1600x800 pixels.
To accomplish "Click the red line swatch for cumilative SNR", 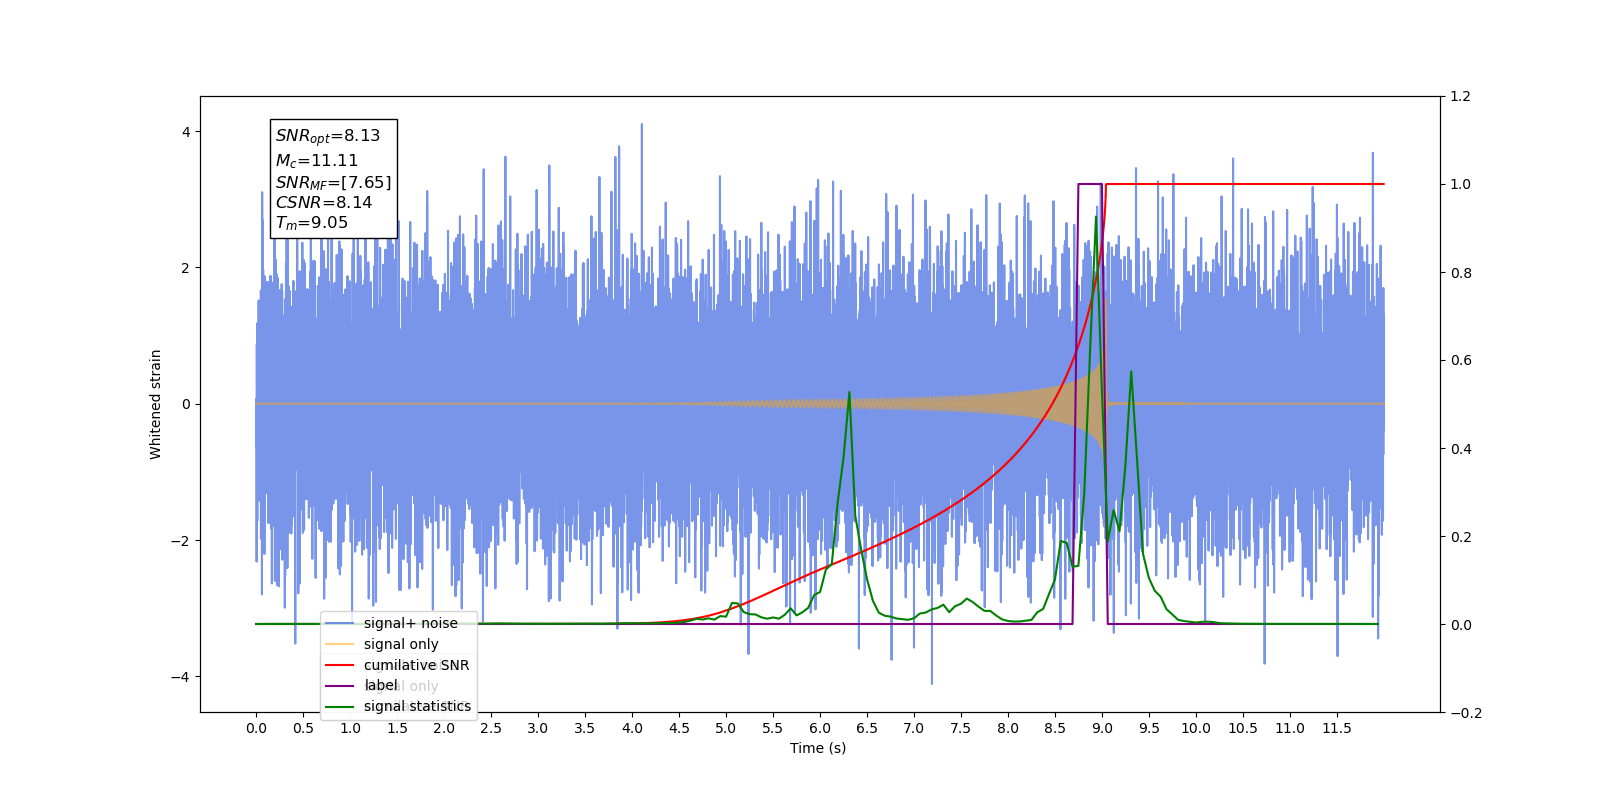I will [x=340, y=665].
